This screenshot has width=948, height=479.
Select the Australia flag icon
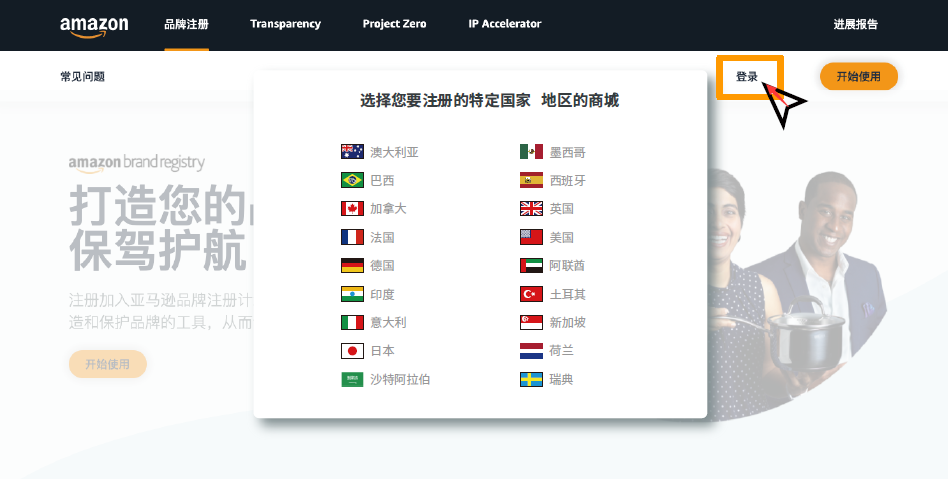352,152
